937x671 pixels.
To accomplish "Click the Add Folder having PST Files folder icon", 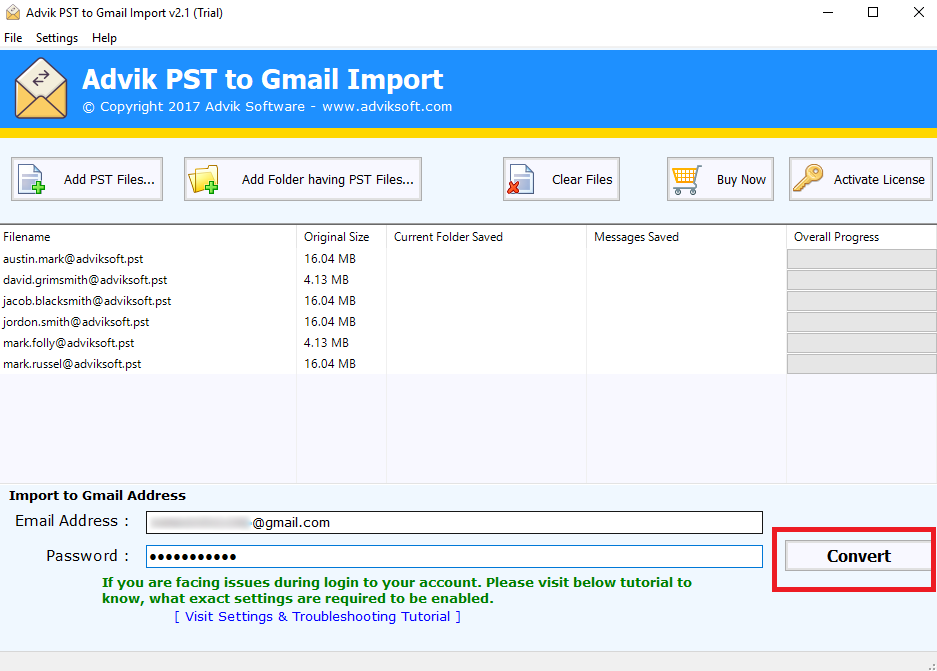I will [x=203, y=179].
